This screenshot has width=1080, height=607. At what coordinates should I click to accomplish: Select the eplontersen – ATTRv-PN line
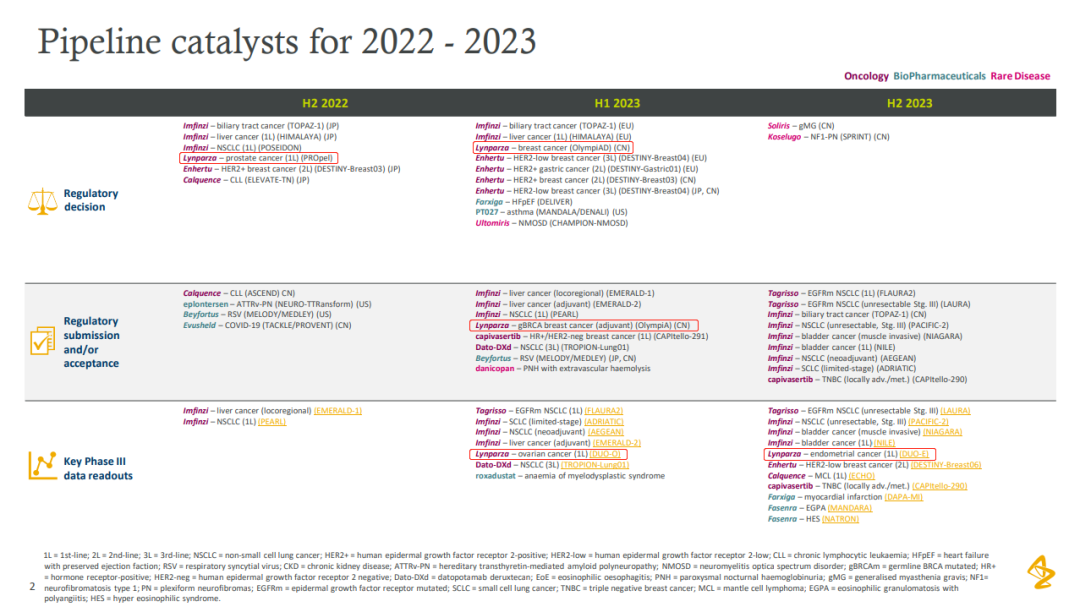[277, 304]
